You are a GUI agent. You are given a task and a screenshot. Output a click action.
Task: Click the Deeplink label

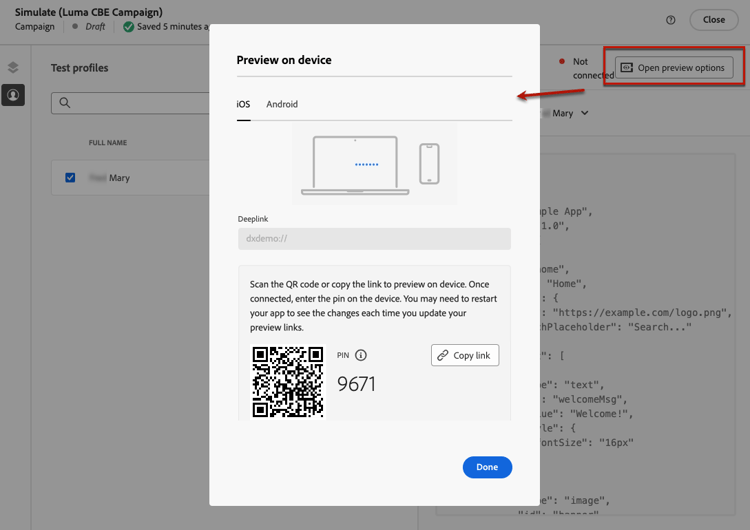tap(253, 219)
